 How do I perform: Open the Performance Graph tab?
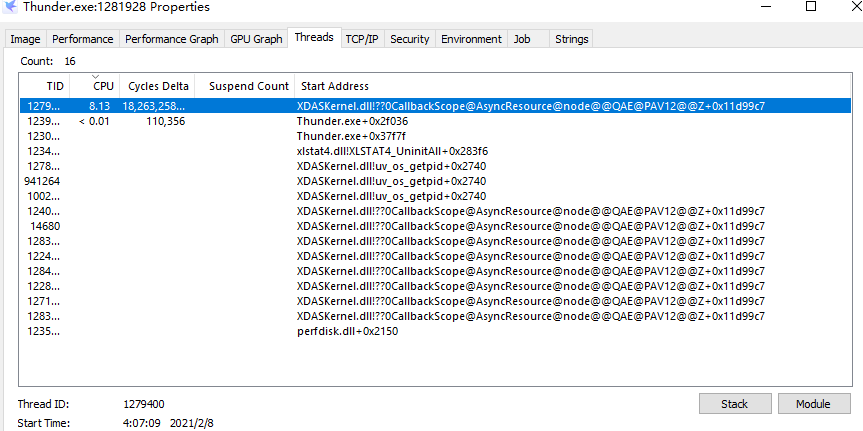[172, 39]
